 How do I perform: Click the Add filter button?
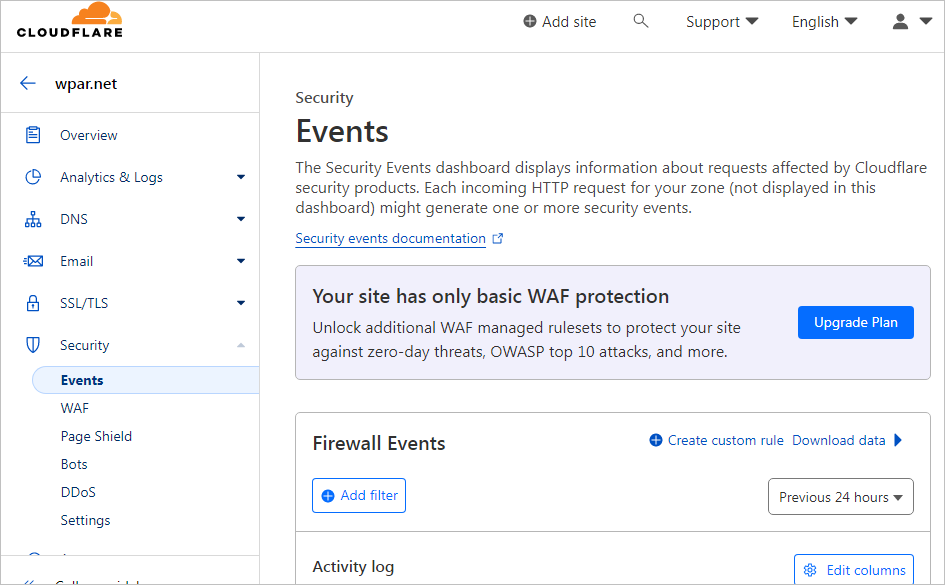(359, 495)
